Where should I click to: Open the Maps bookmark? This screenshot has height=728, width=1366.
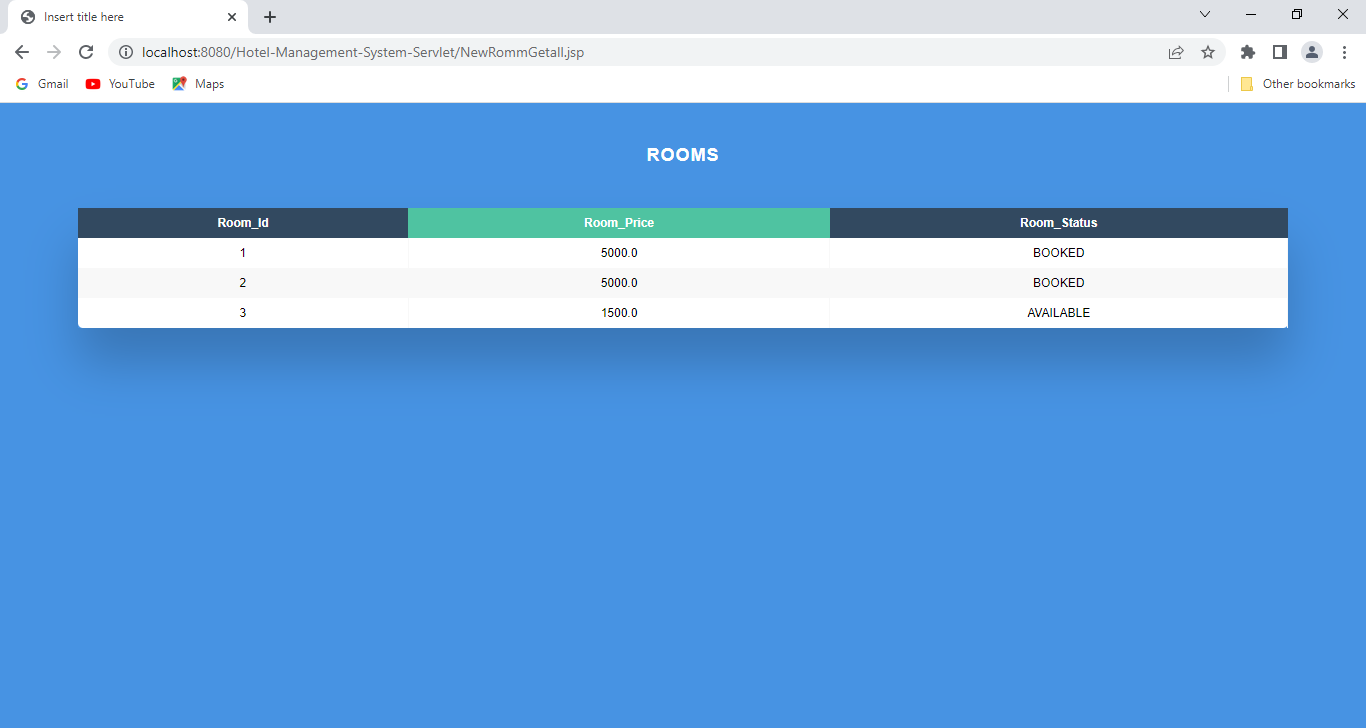coord(198,84)
